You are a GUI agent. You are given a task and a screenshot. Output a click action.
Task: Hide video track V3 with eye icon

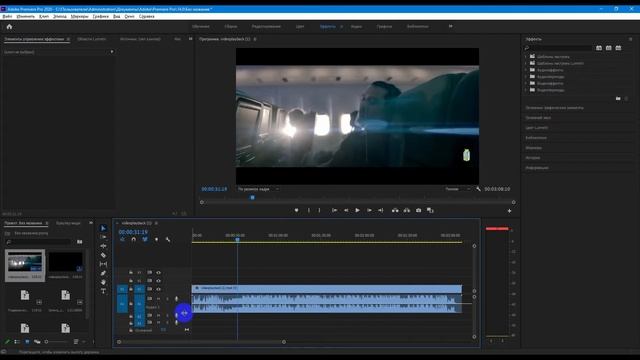(158, 272)
